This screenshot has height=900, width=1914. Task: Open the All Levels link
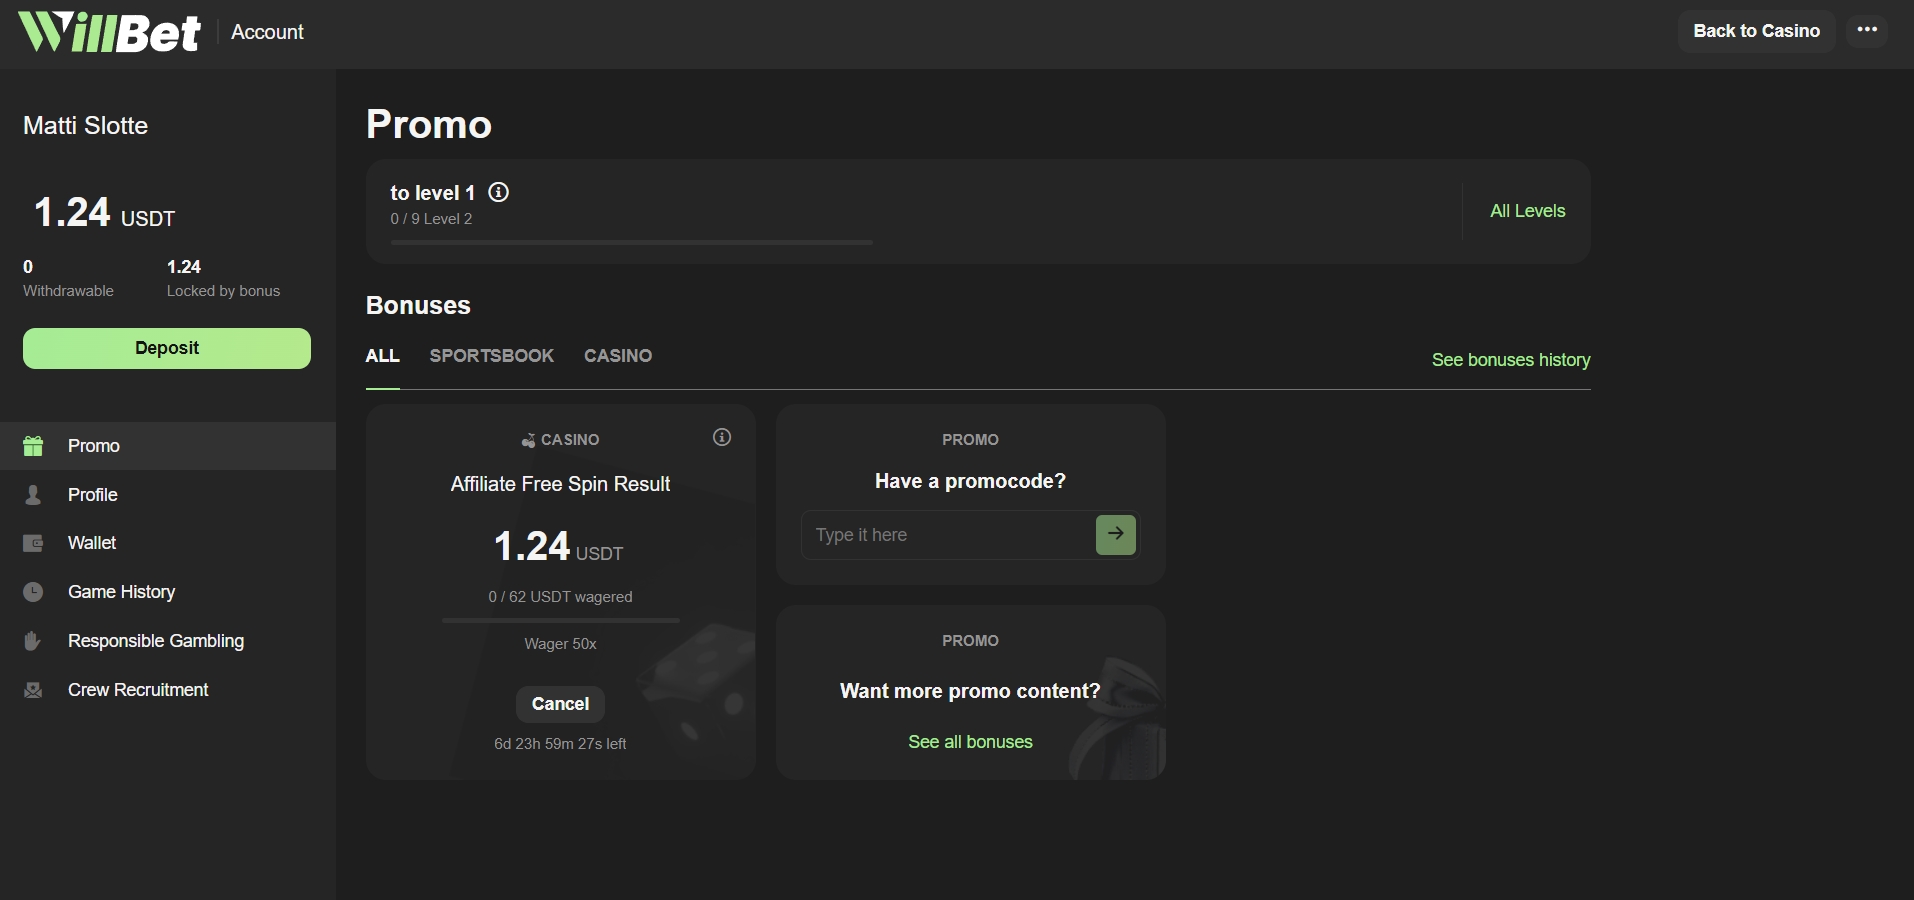pos(1527,211)
